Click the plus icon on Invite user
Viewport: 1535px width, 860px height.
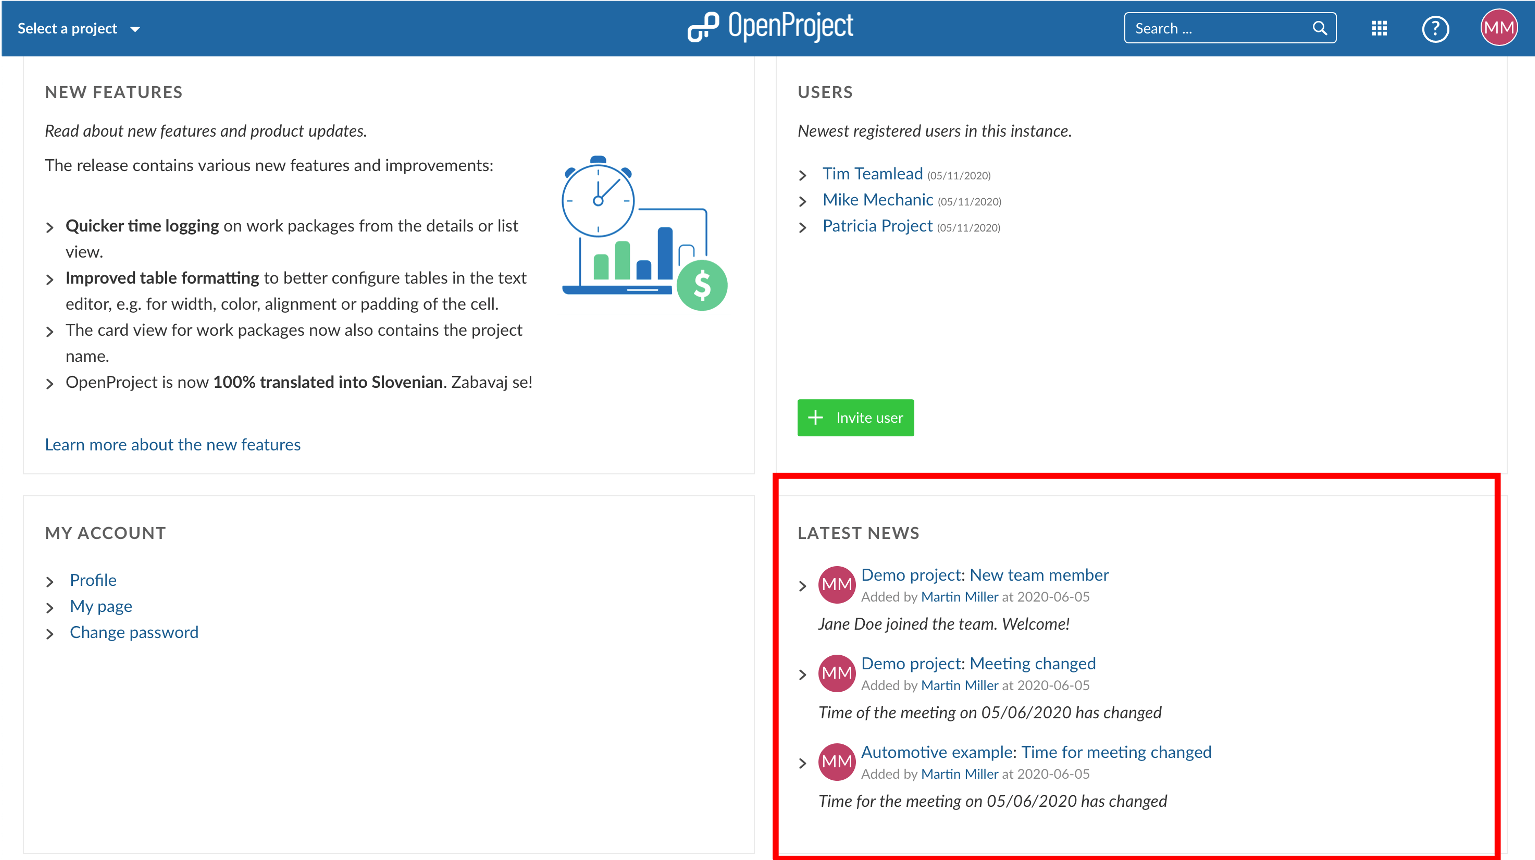pos(816,417)
